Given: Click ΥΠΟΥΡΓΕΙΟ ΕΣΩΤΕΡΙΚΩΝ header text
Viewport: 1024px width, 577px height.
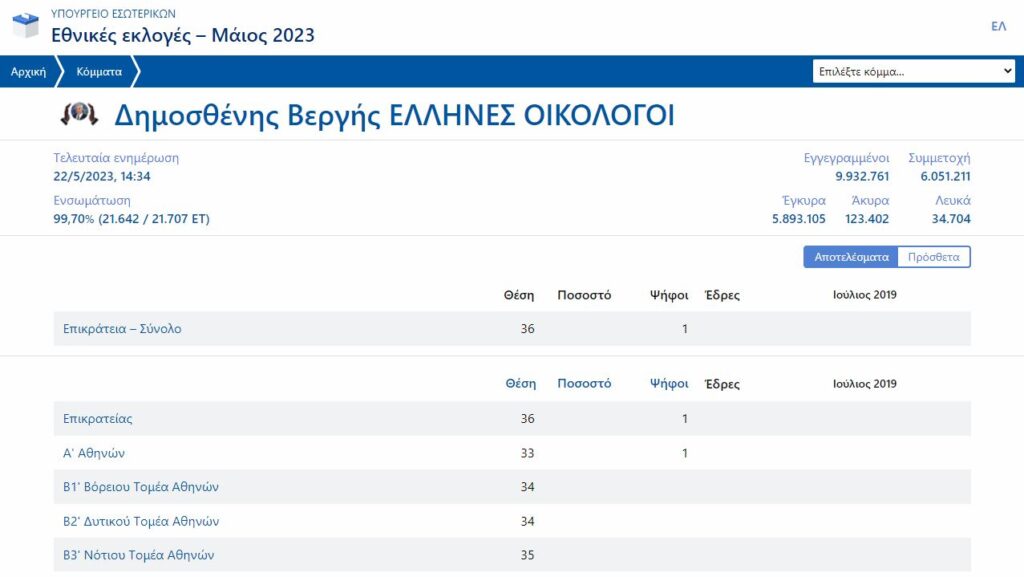Looking at the screenshot, I should (113, 14).
